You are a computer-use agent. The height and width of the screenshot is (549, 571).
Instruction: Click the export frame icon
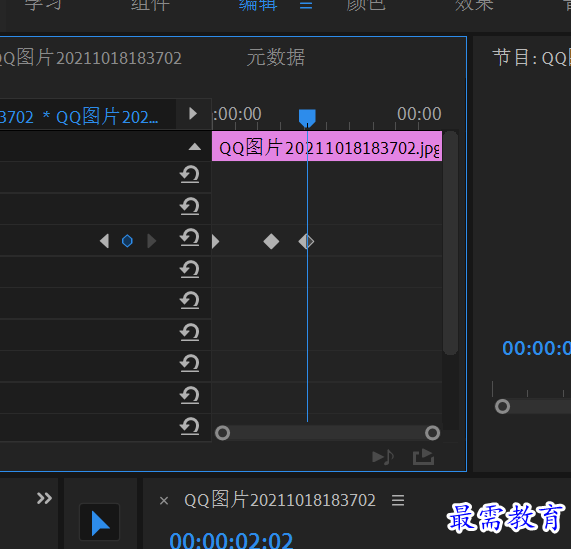point(423,457)
